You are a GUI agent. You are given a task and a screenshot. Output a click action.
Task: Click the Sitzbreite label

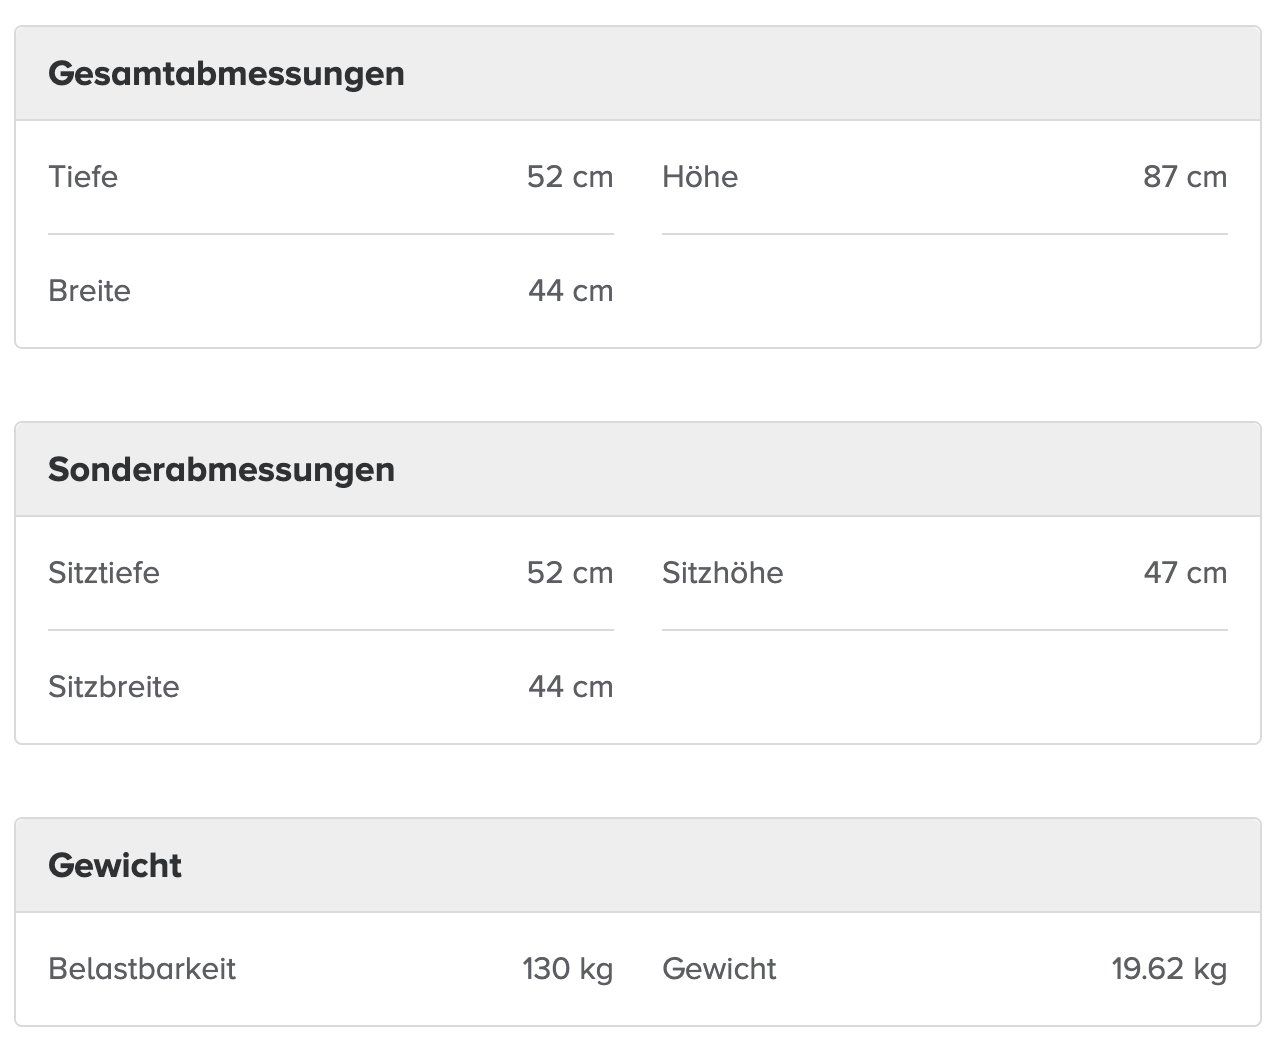coord(114,687)
